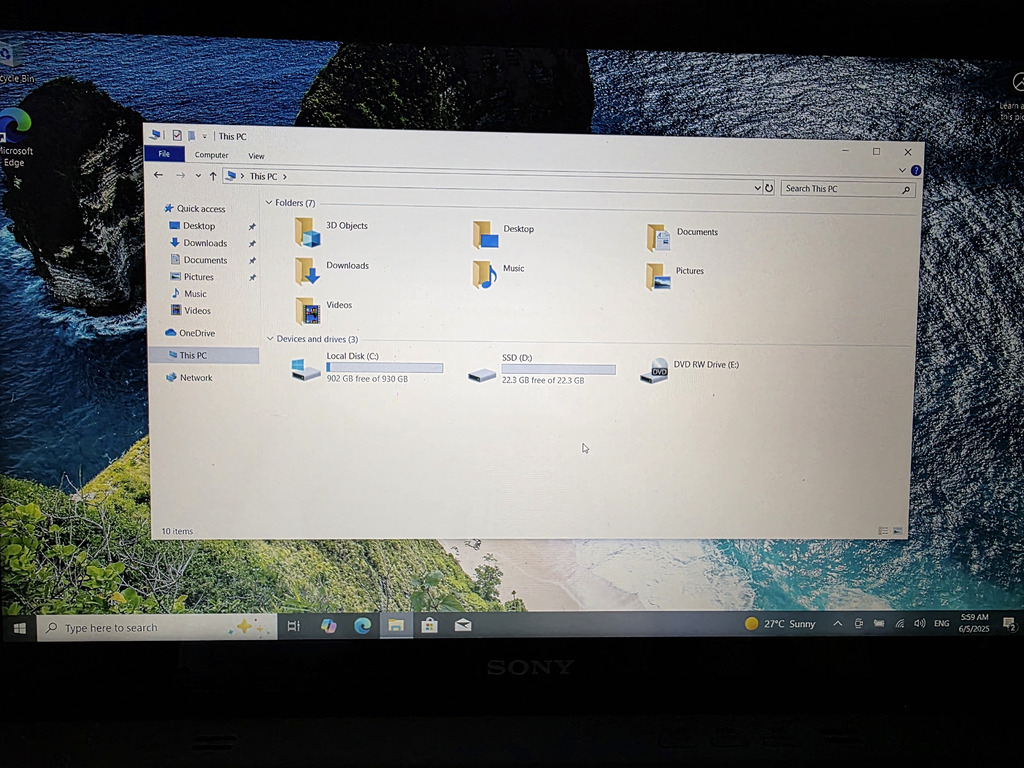
Task: Click the ENG language indicator
Action: click(x=941, y=623)
